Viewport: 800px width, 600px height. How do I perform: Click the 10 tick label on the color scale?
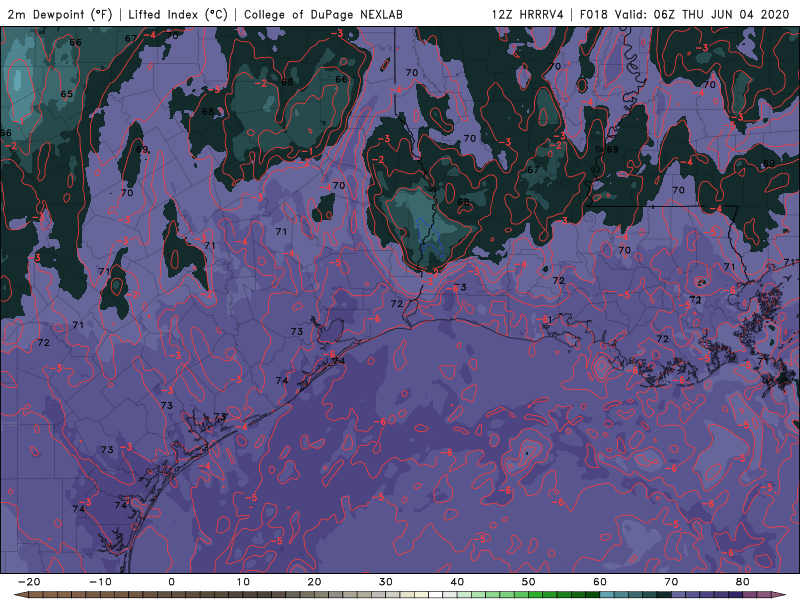coord(243,582)
